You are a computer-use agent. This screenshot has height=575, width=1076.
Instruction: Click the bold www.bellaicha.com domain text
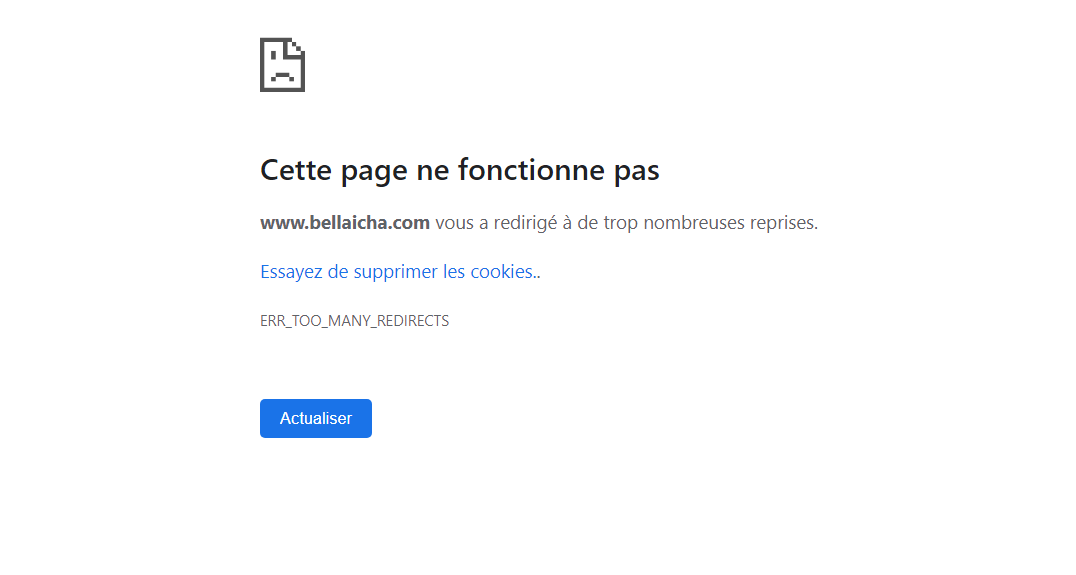point(344,223)
